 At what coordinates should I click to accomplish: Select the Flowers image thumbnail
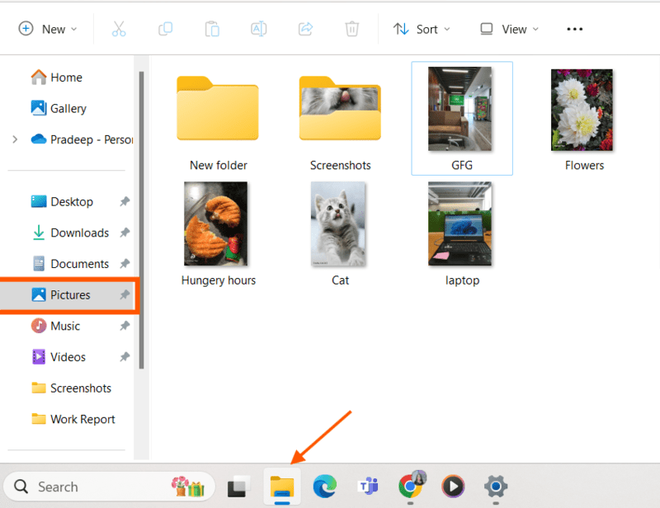click(582, 110)
